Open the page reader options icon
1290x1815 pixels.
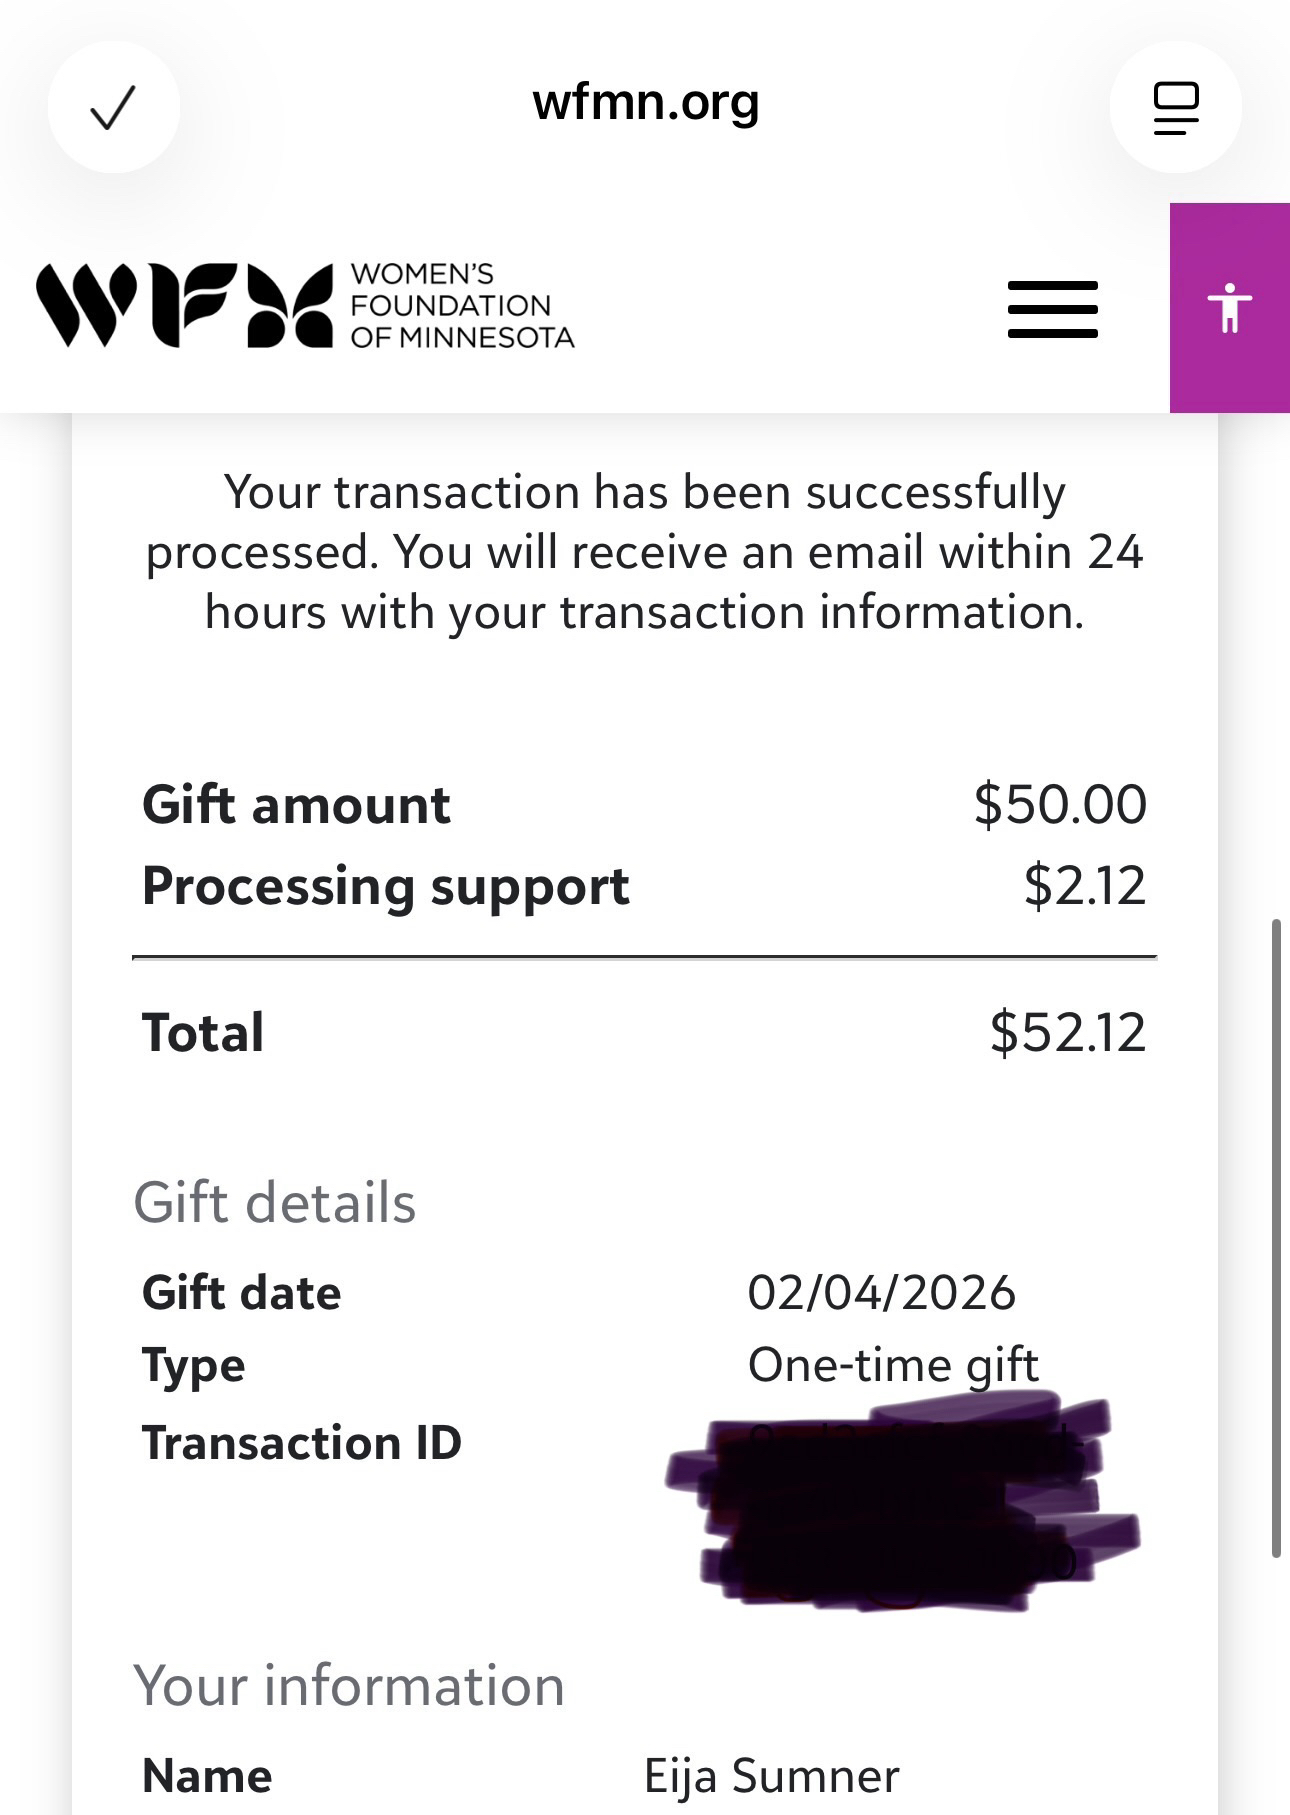[1175, 107]
